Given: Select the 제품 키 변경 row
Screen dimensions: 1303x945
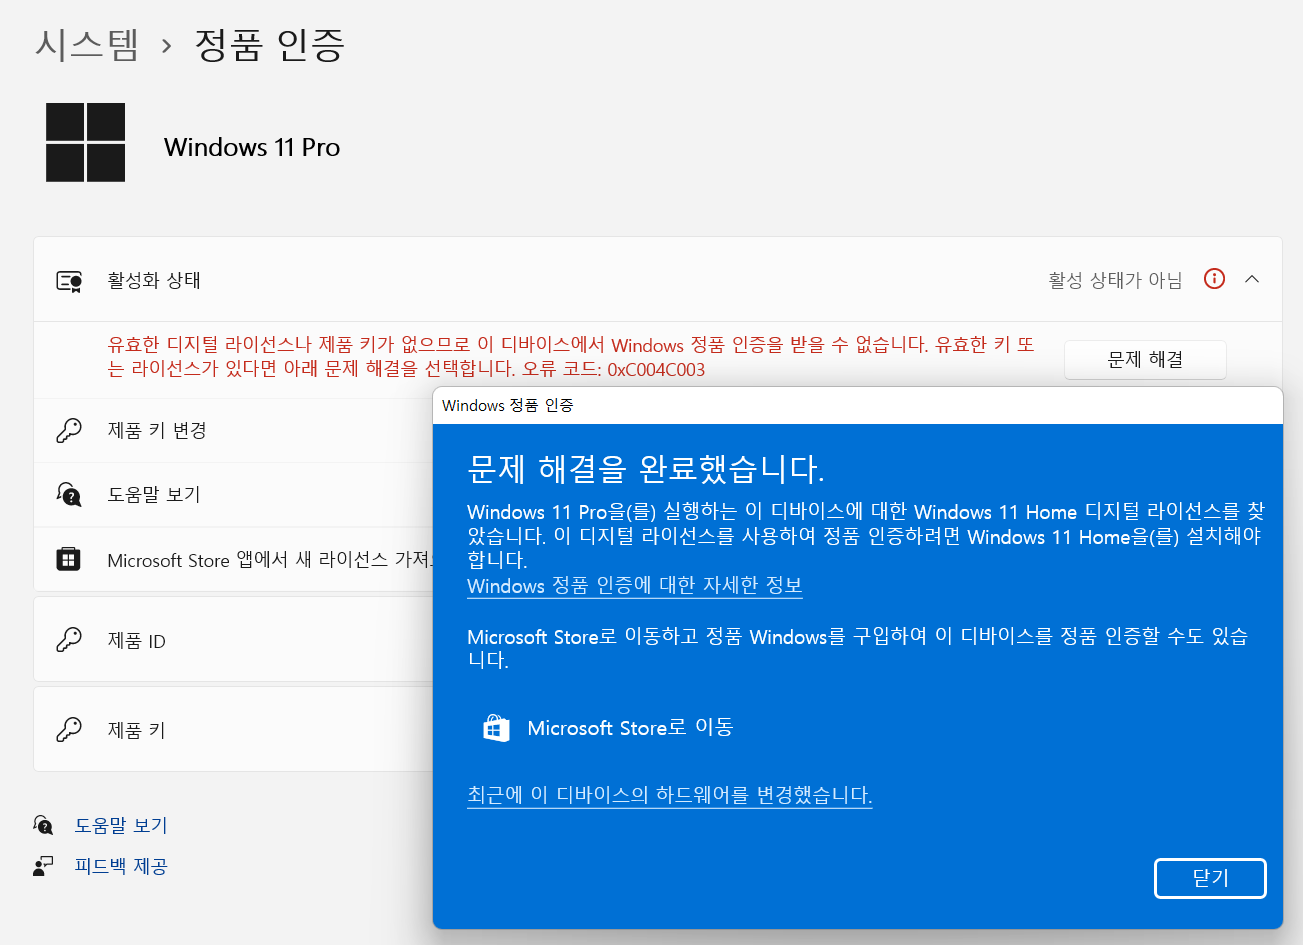Looking at the screenshot, I should pos(234,430).
